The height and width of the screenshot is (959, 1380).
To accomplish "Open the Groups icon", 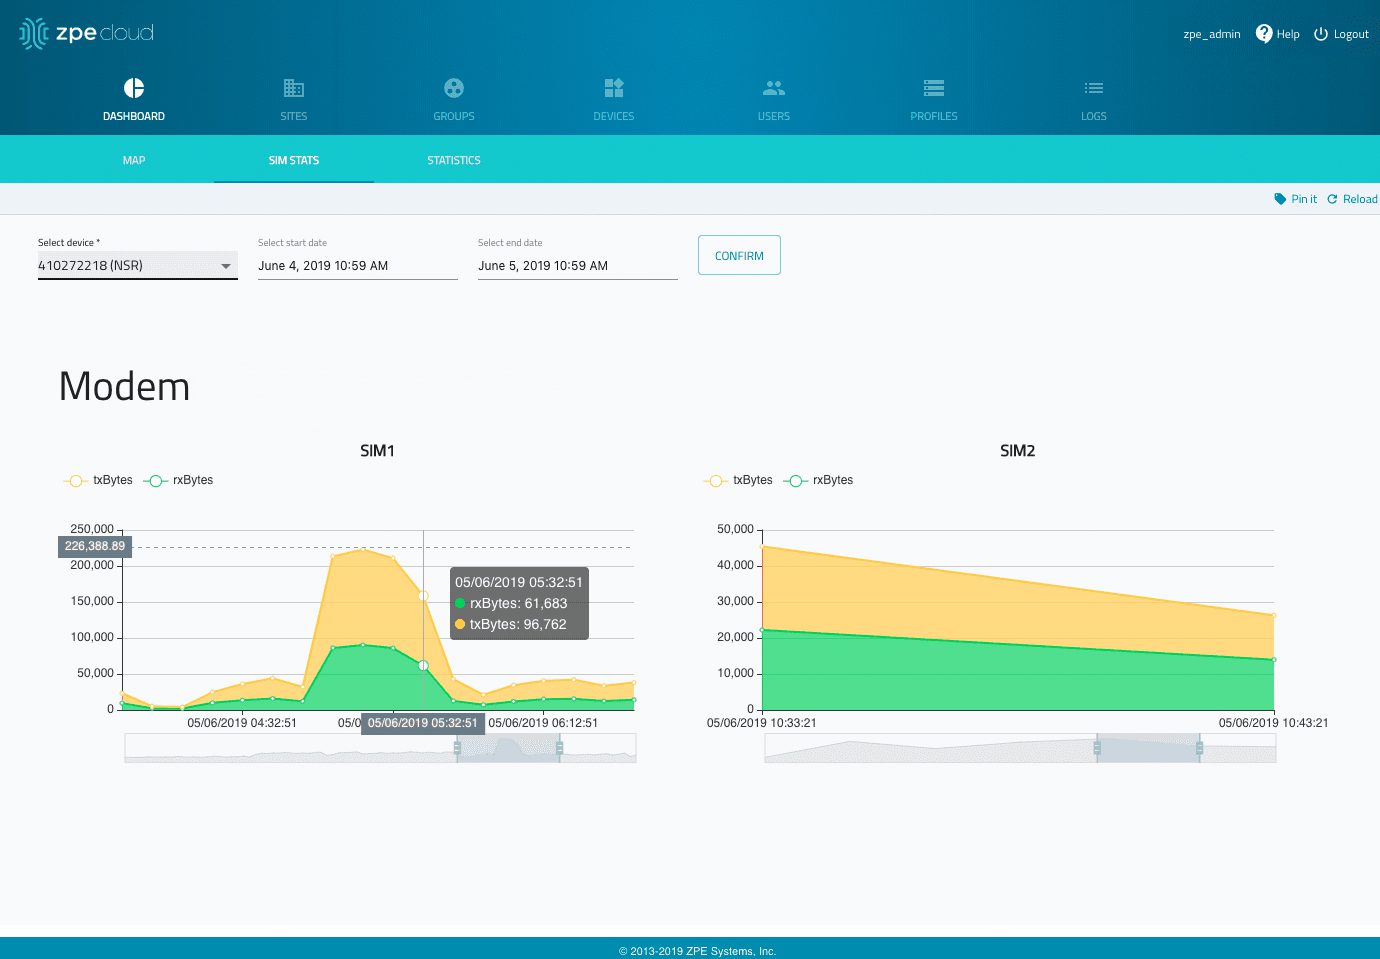I will [454, 89].
